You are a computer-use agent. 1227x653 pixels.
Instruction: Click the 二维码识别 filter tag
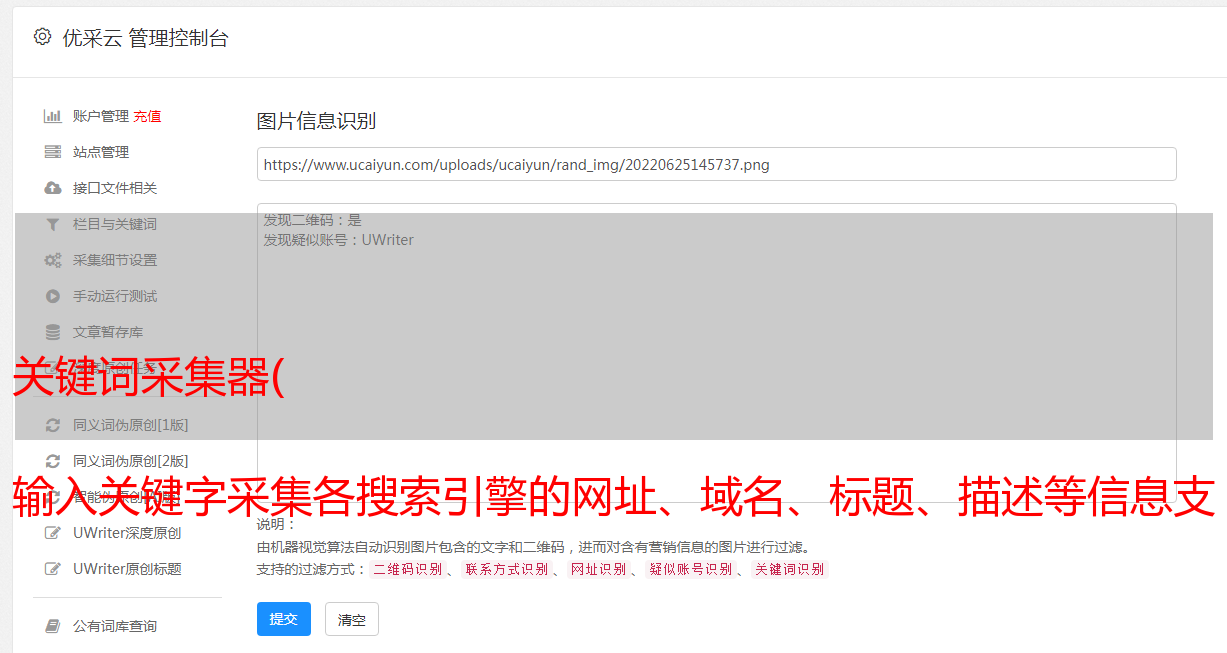pyautogui.click(x=408, y=569)
